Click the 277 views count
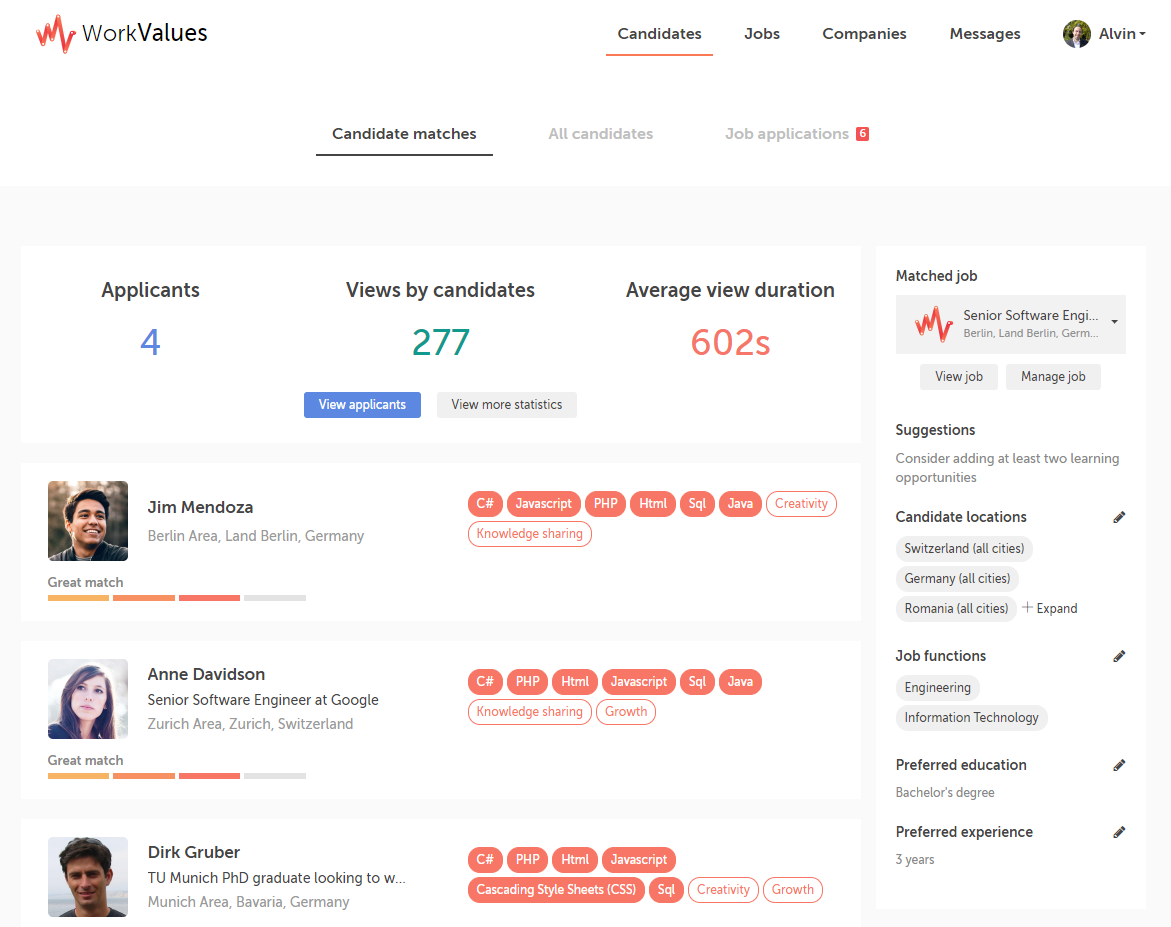This screenshot has height=927, width=1171. [x=441, y=342]
